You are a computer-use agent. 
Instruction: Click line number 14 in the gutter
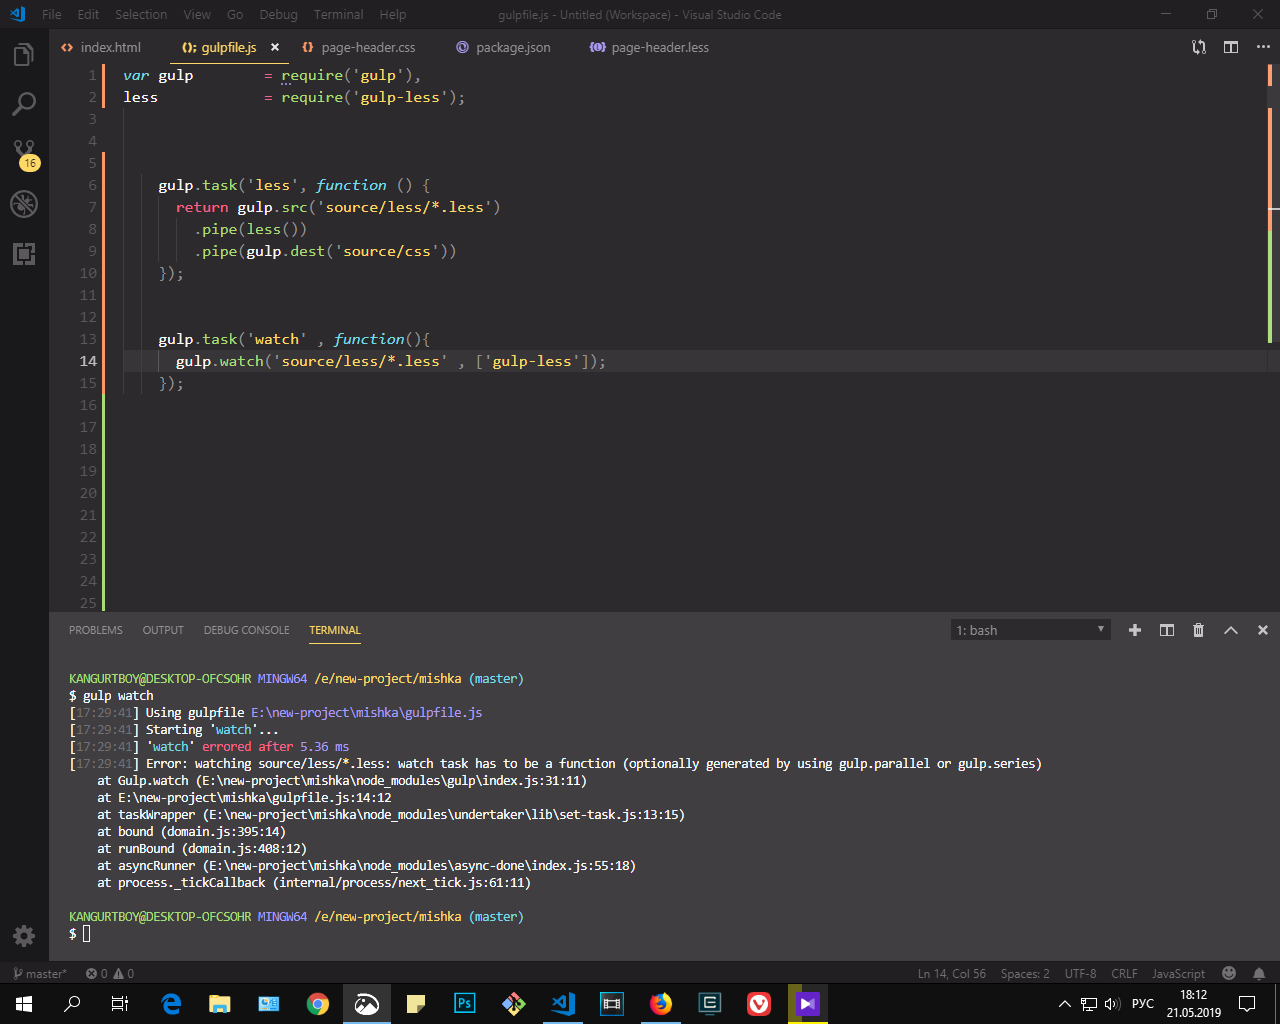pyautogui.click(x=88, y=361)
